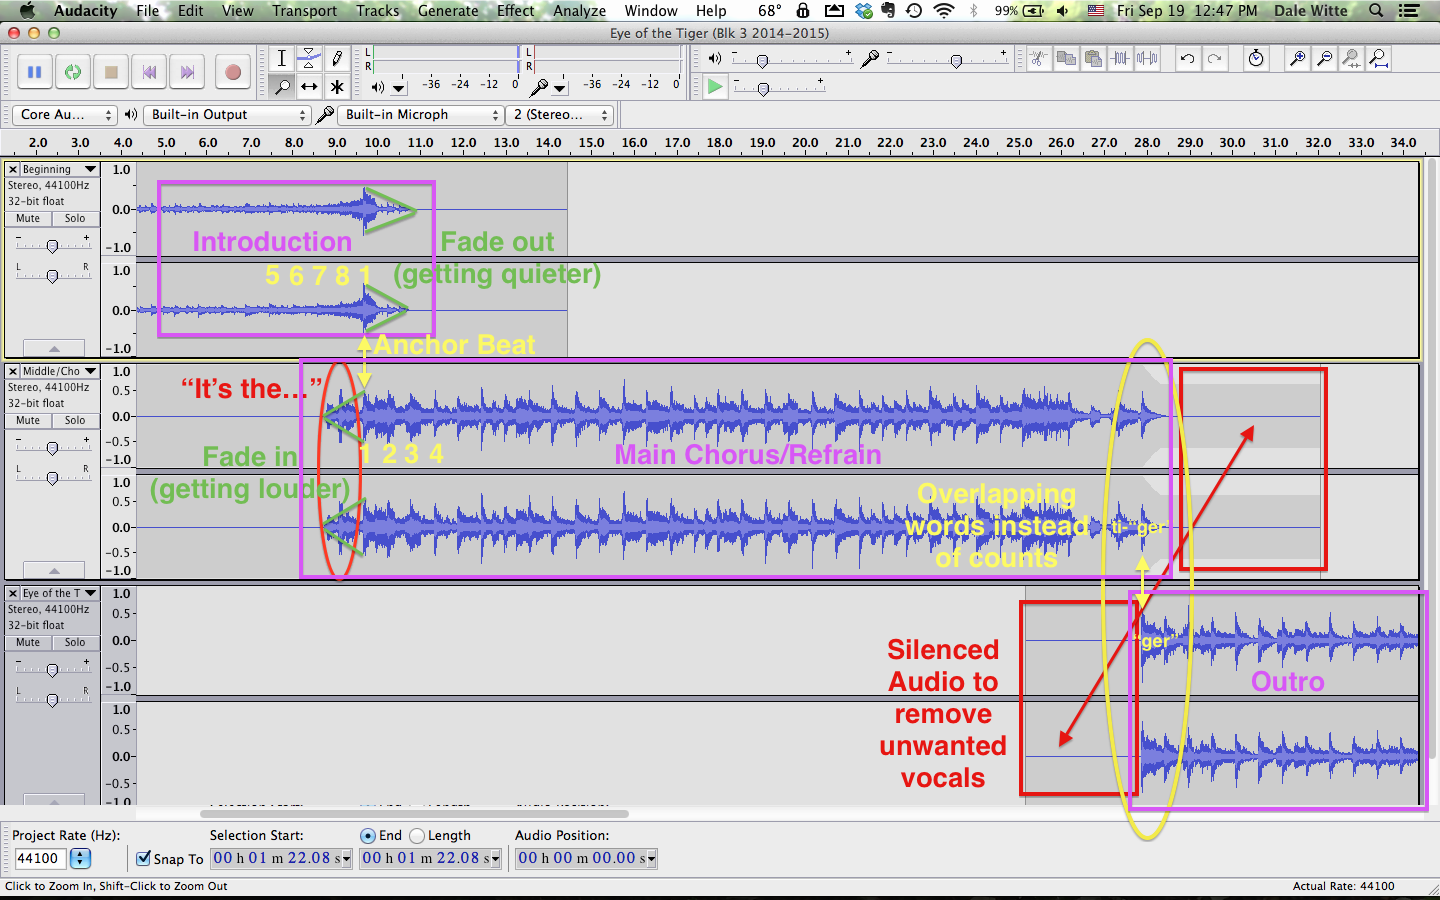Solo the Middle/Cho track
This screenshot has height=900, width=1440.
pos(75,420)
